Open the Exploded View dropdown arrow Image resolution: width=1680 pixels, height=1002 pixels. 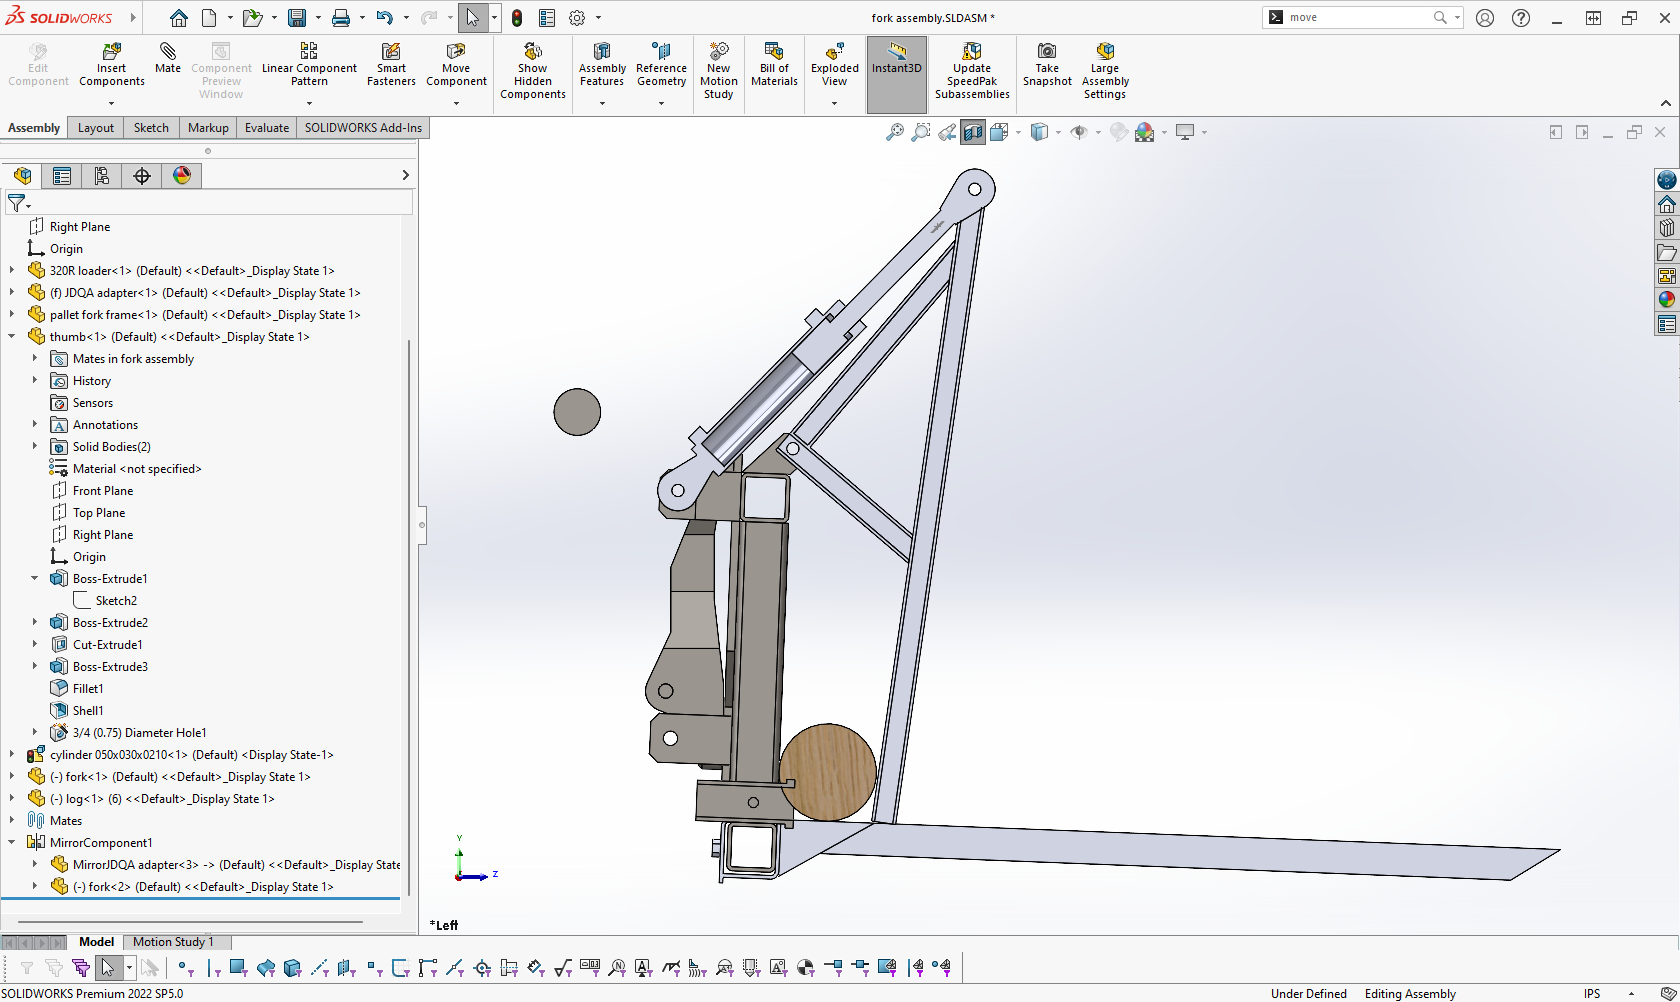(835, 103)
